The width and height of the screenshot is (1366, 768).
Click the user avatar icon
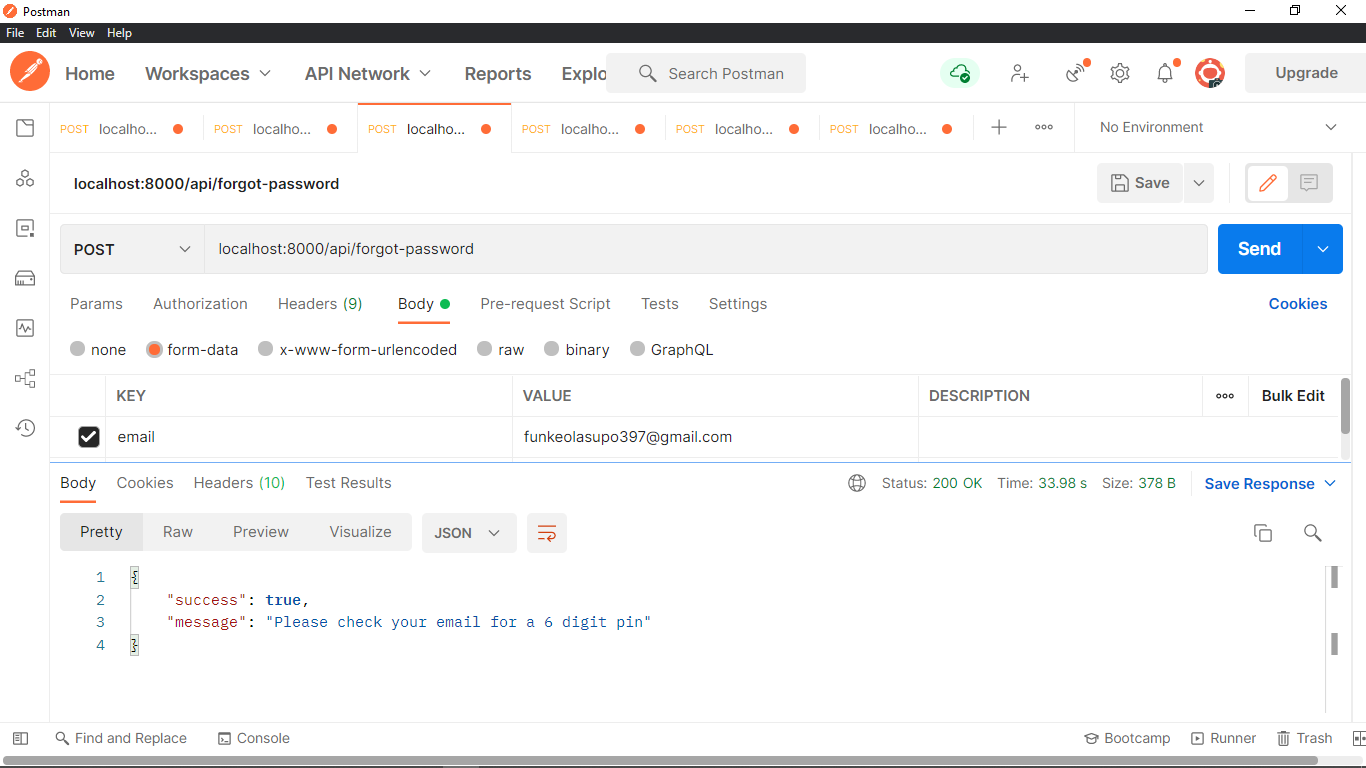(1210, 73)
